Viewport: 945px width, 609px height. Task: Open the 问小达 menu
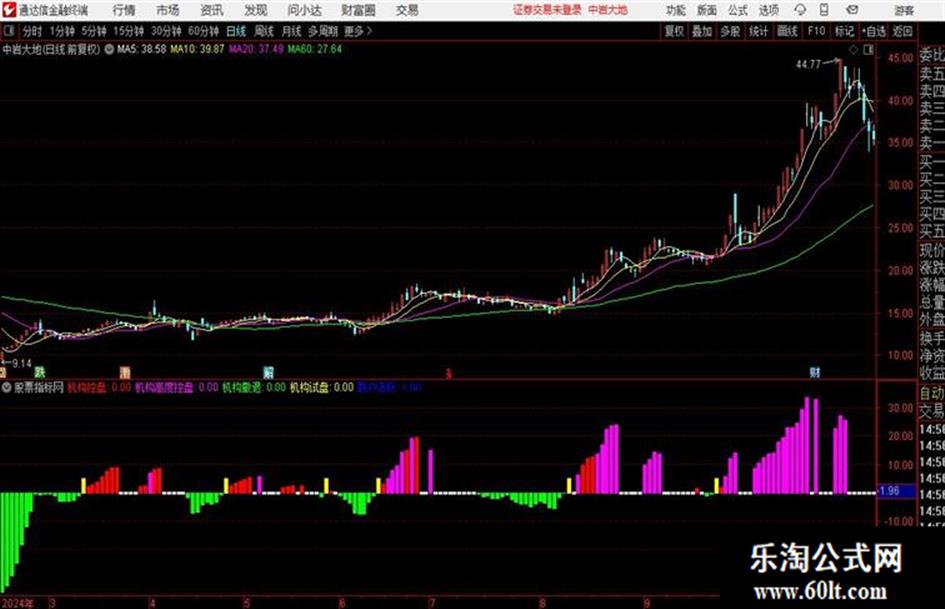(x=304, y=10)
